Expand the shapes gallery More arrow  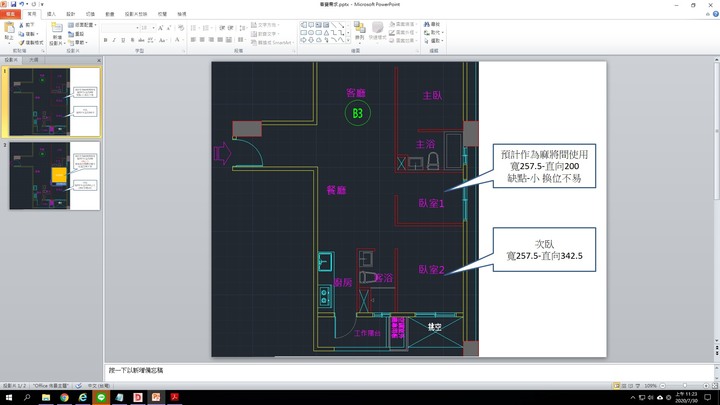pyautogui.click(x=348, y=40)
